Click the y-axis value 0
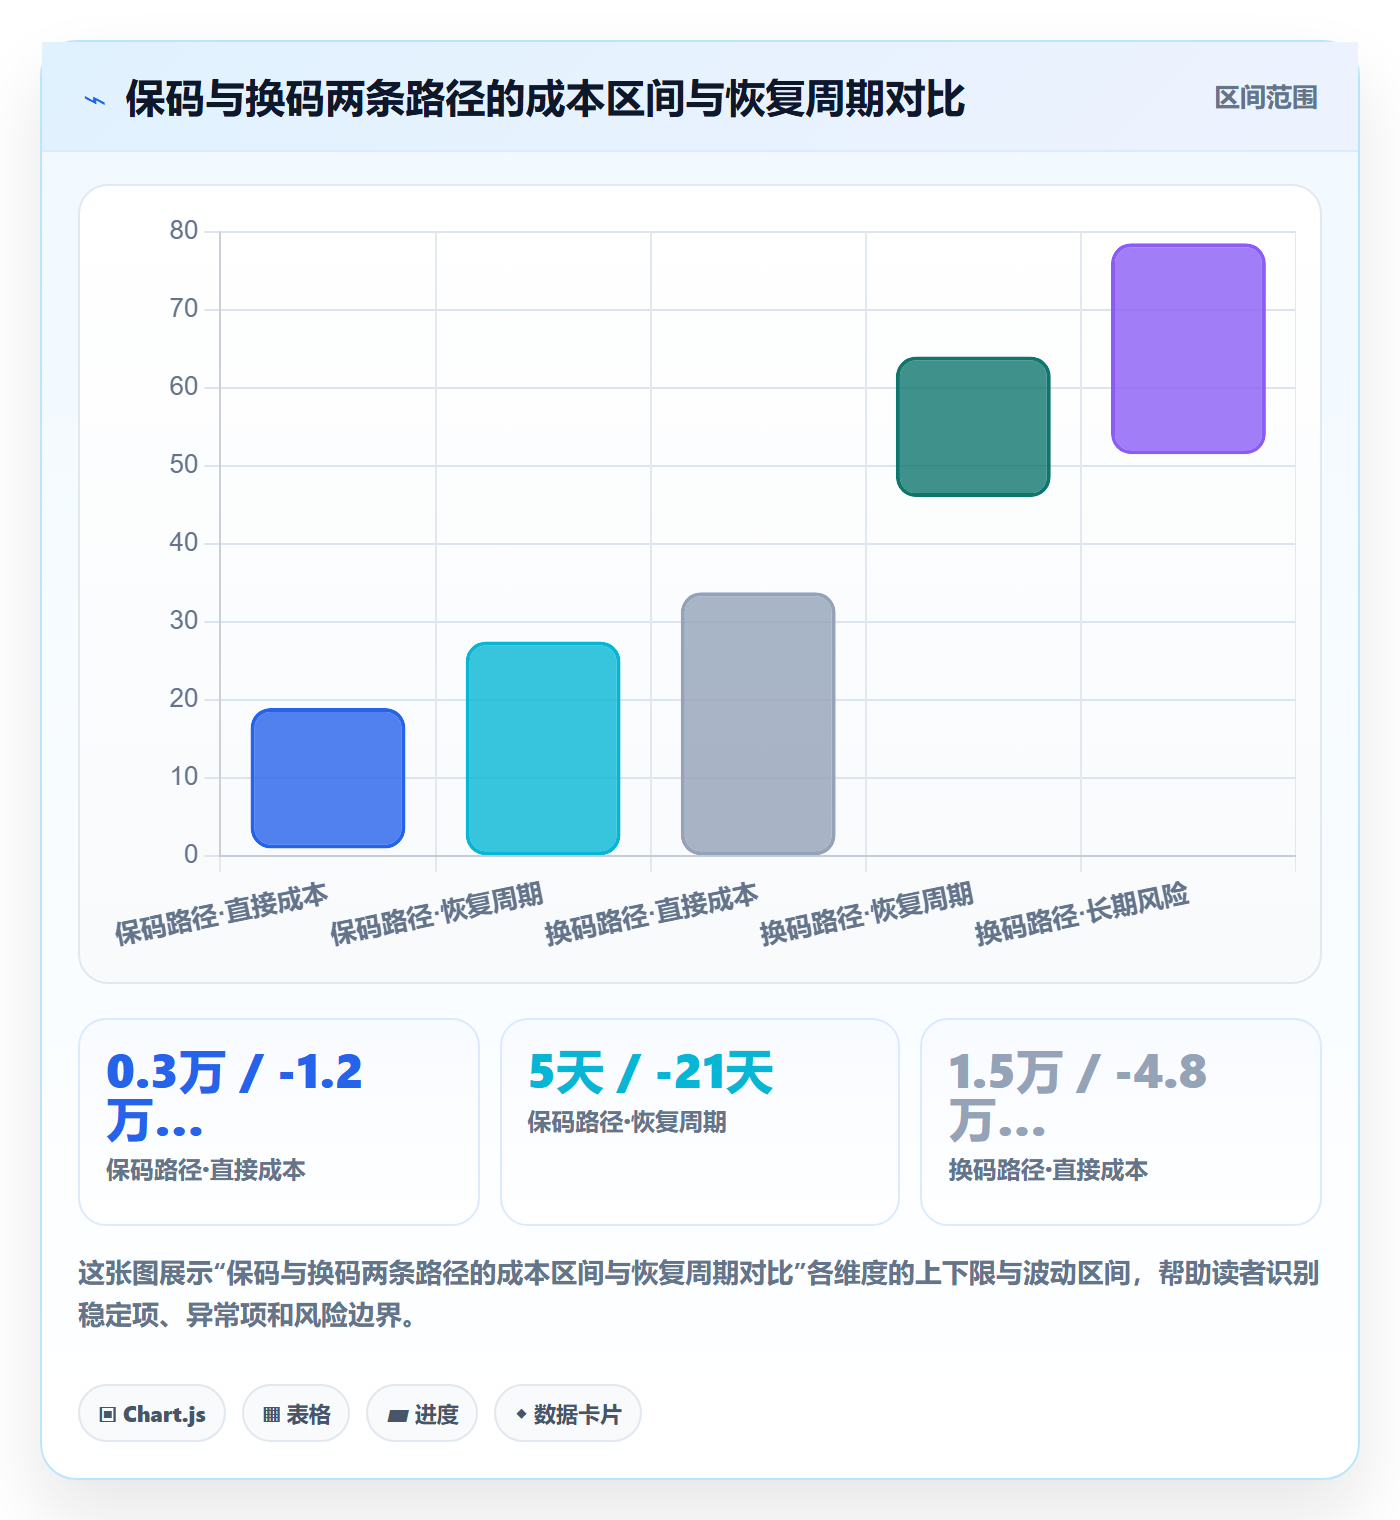Image resolution: width=1400 pixels, height=1520 pixels. 191,855
